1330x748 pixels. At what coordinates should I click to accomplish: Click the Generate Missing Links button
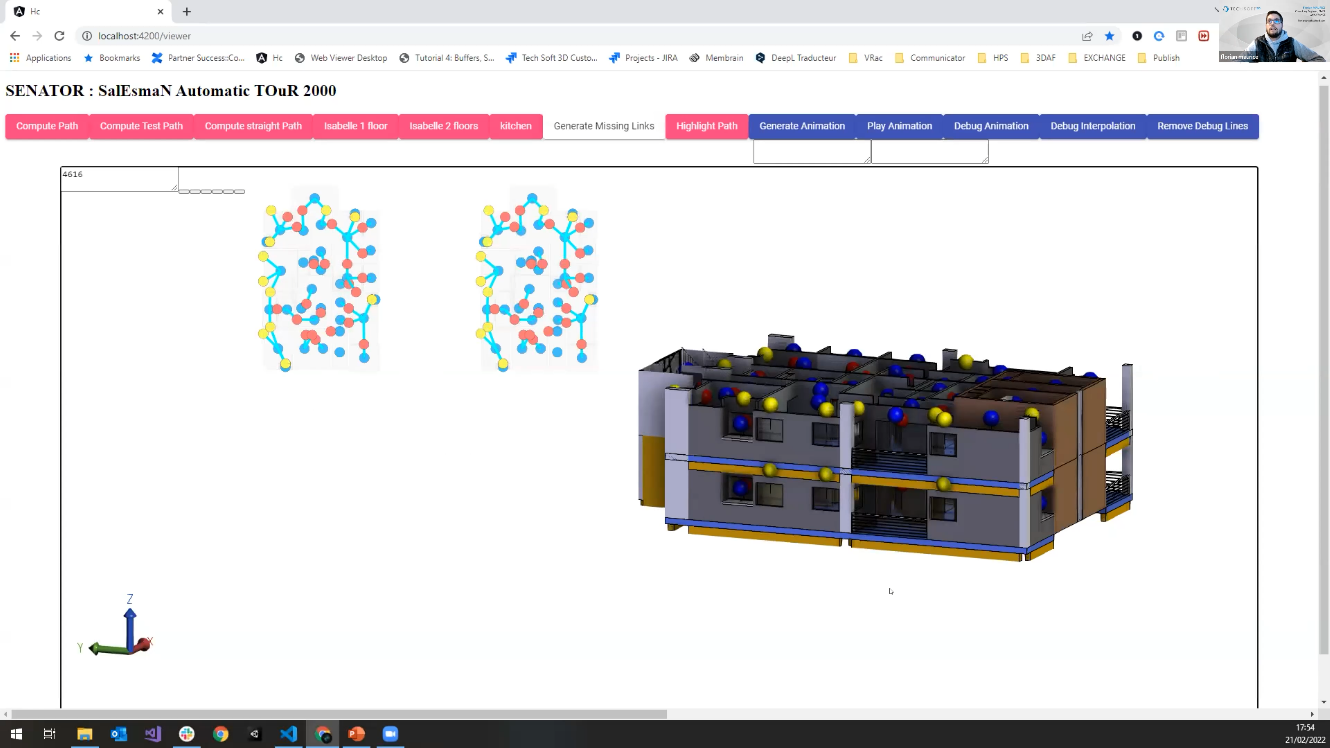coord(604,126)
